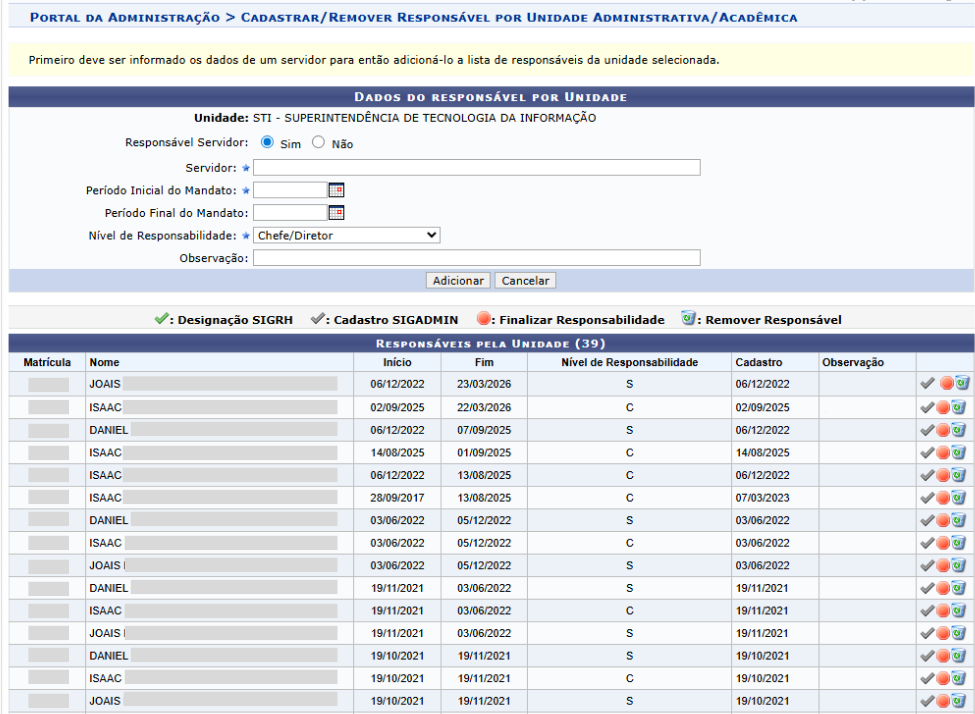Click the Período Inicial do Mandato date field

click(x=290, y=190)
